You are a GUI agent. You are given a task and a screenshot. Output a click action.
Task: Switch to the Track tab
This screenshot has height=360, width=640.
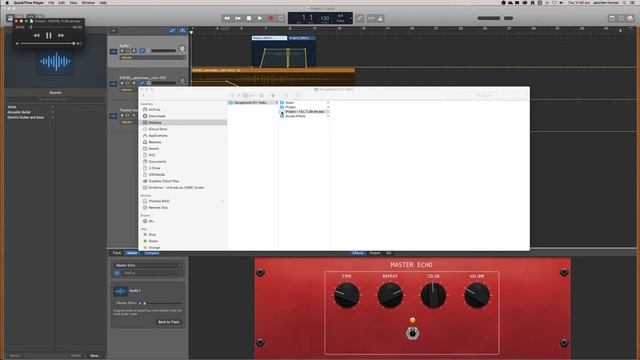pos(117,253)
